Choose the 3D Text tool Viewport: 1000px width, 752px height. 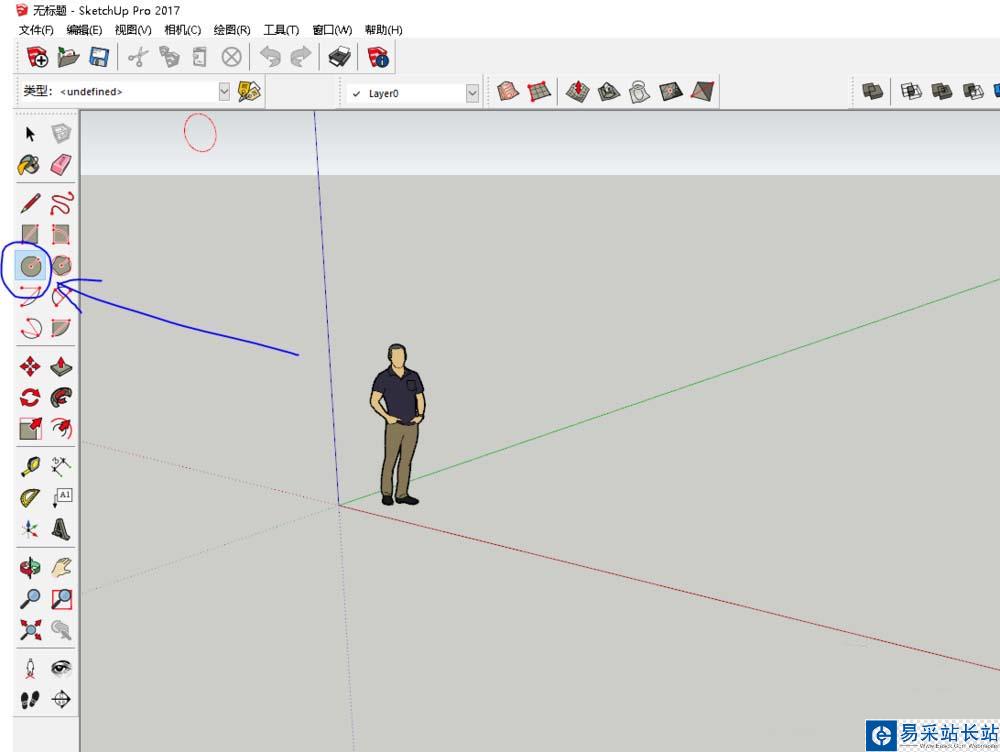(61, 529)
